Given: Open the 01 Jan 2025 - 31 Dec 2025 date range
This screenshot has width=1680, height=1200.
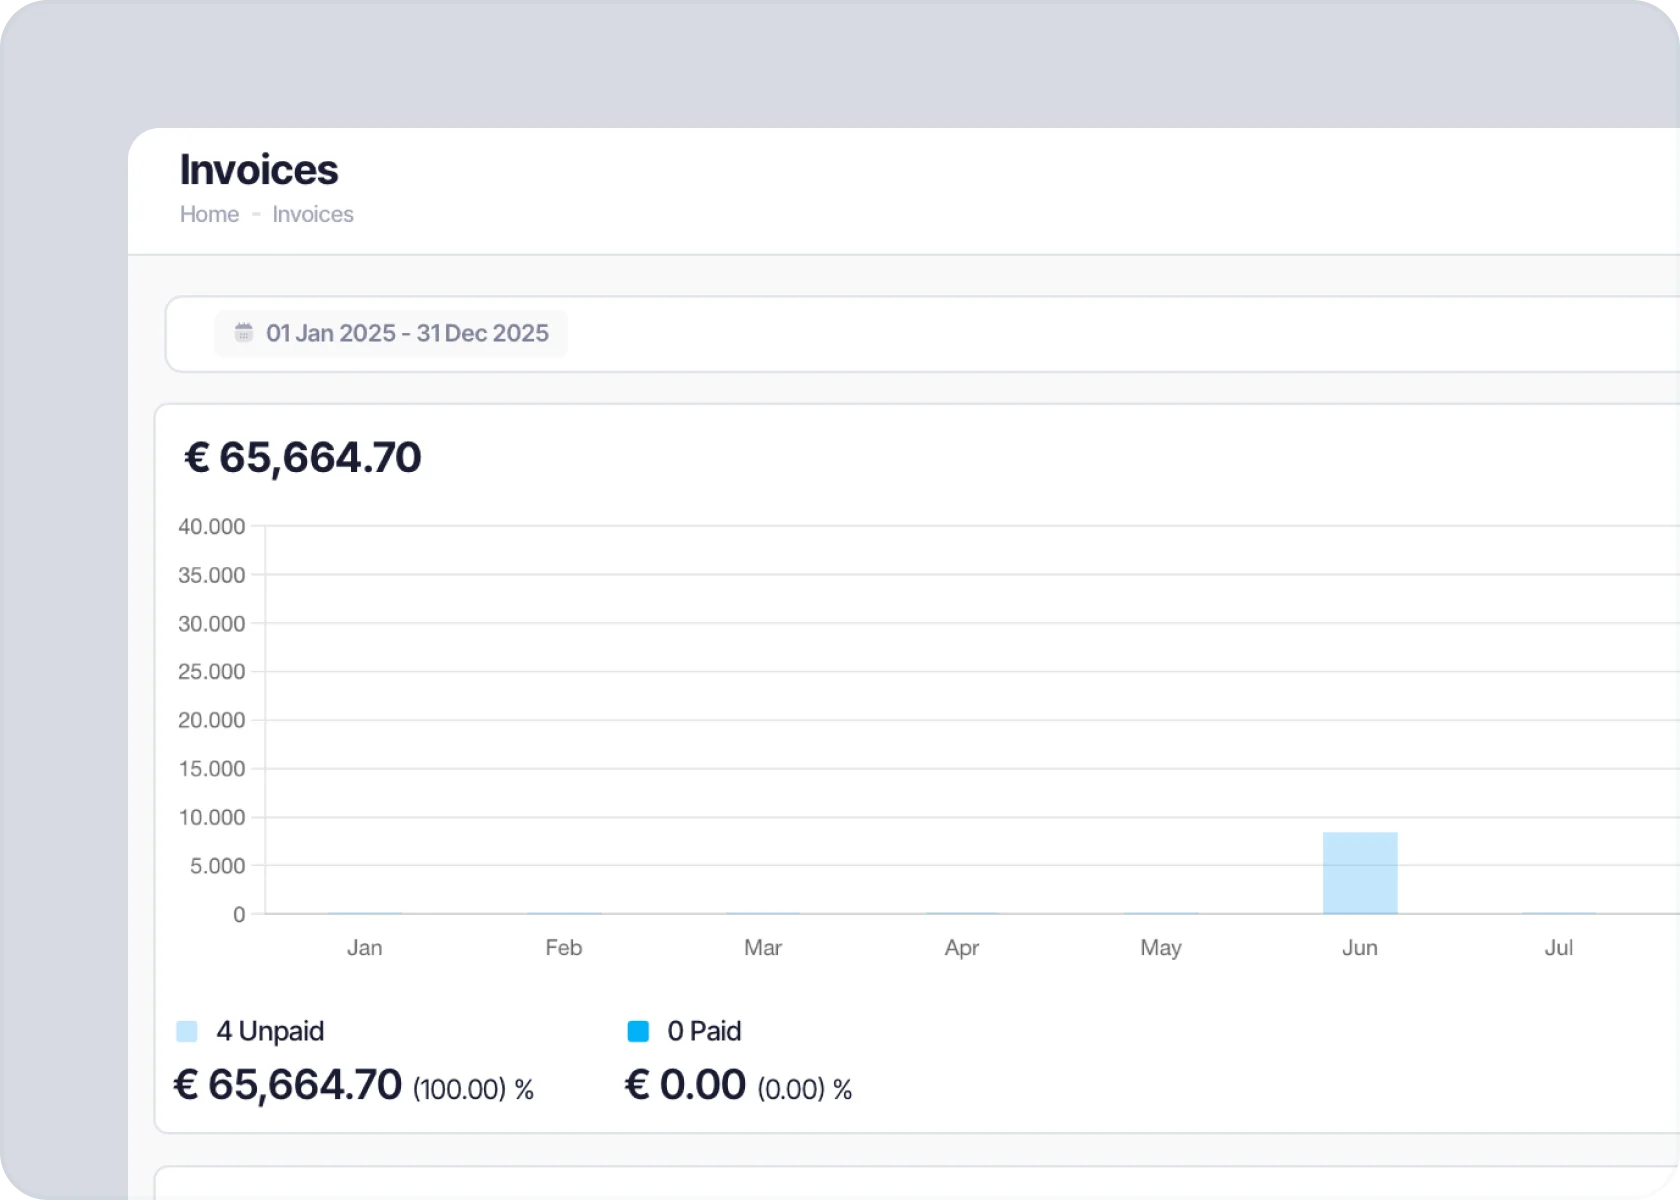Looking at the screenshot, I should 391,333.
